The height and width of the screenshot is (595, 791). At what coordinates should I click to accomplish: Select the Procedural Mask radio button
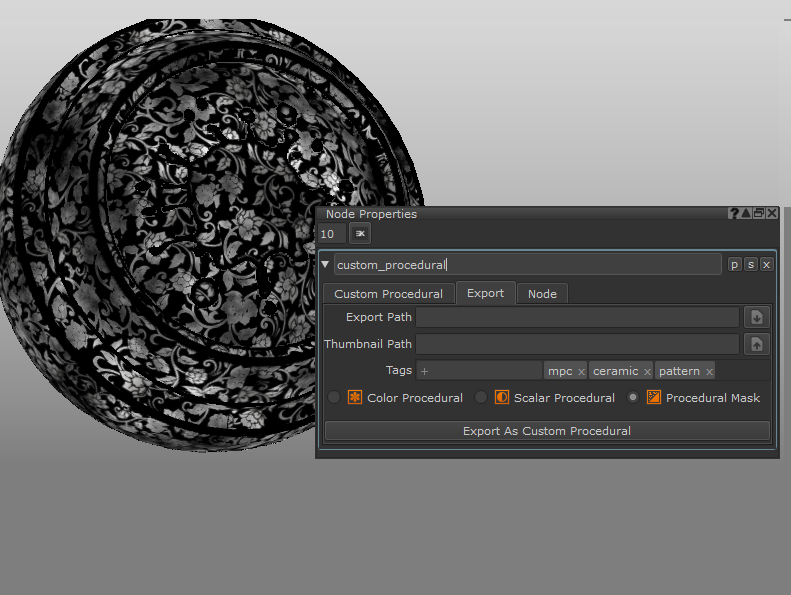[633, 397]
